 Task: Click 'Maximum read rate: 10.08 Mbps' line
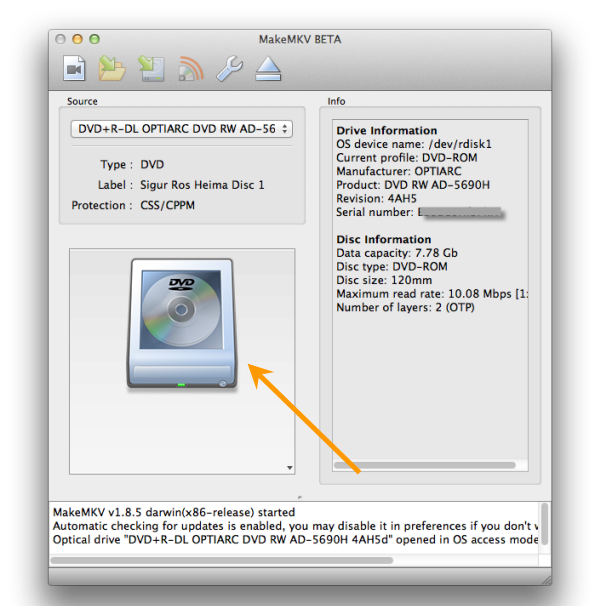[432, 294]
